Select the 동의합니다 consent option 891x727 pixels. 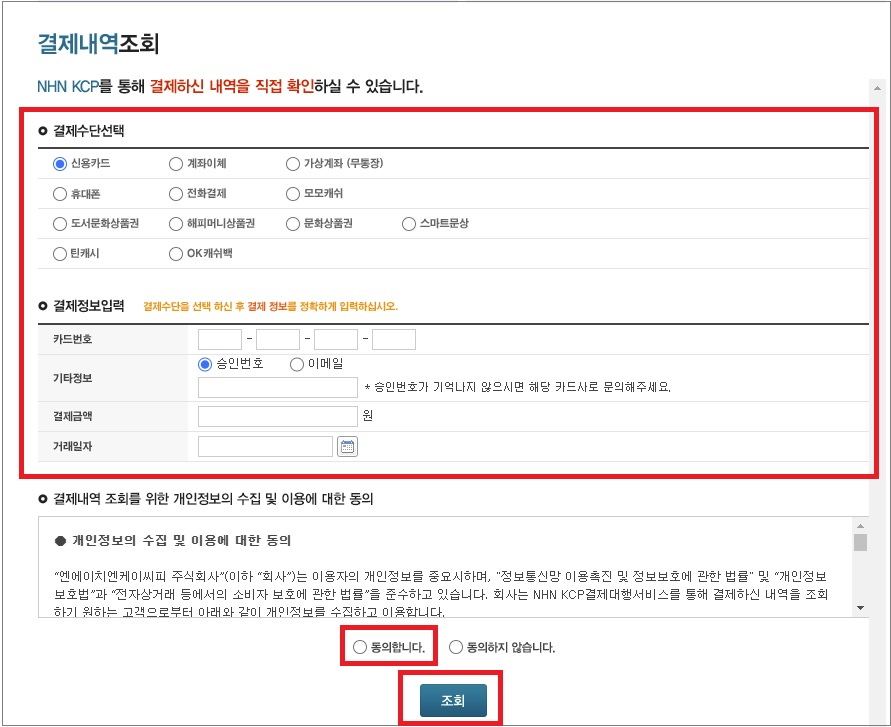coord(359,647)
